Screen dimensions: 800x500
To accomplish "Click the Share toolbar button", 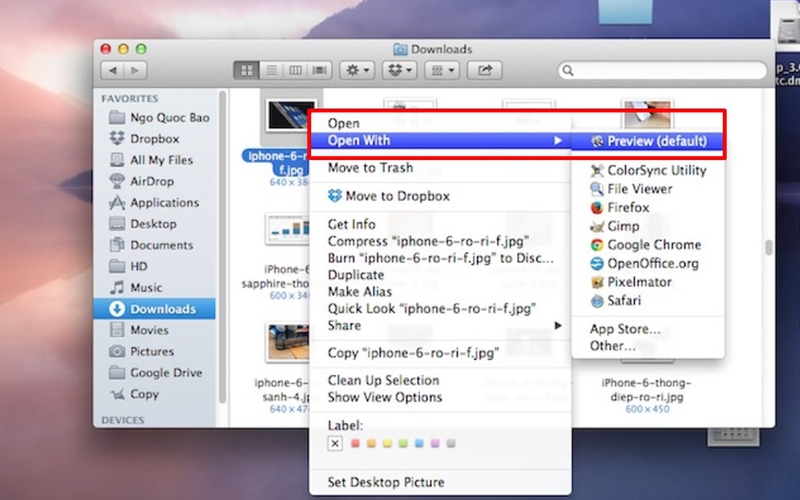I will (484, 70).
